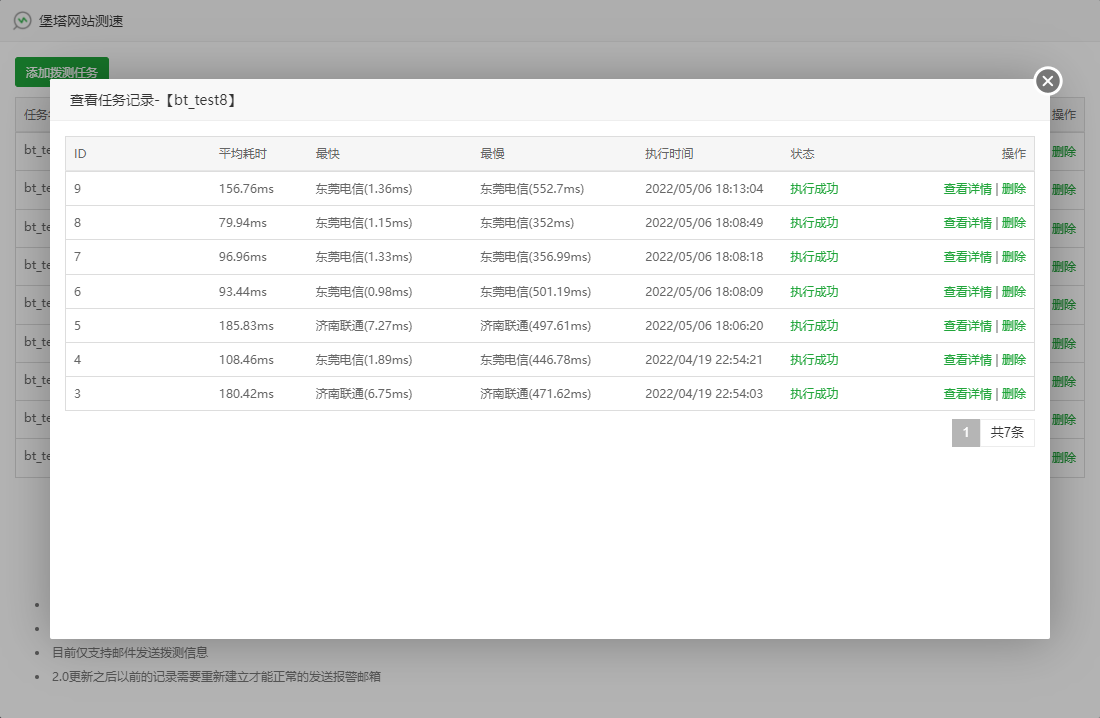Delete record ID 3

(1013, 394)
